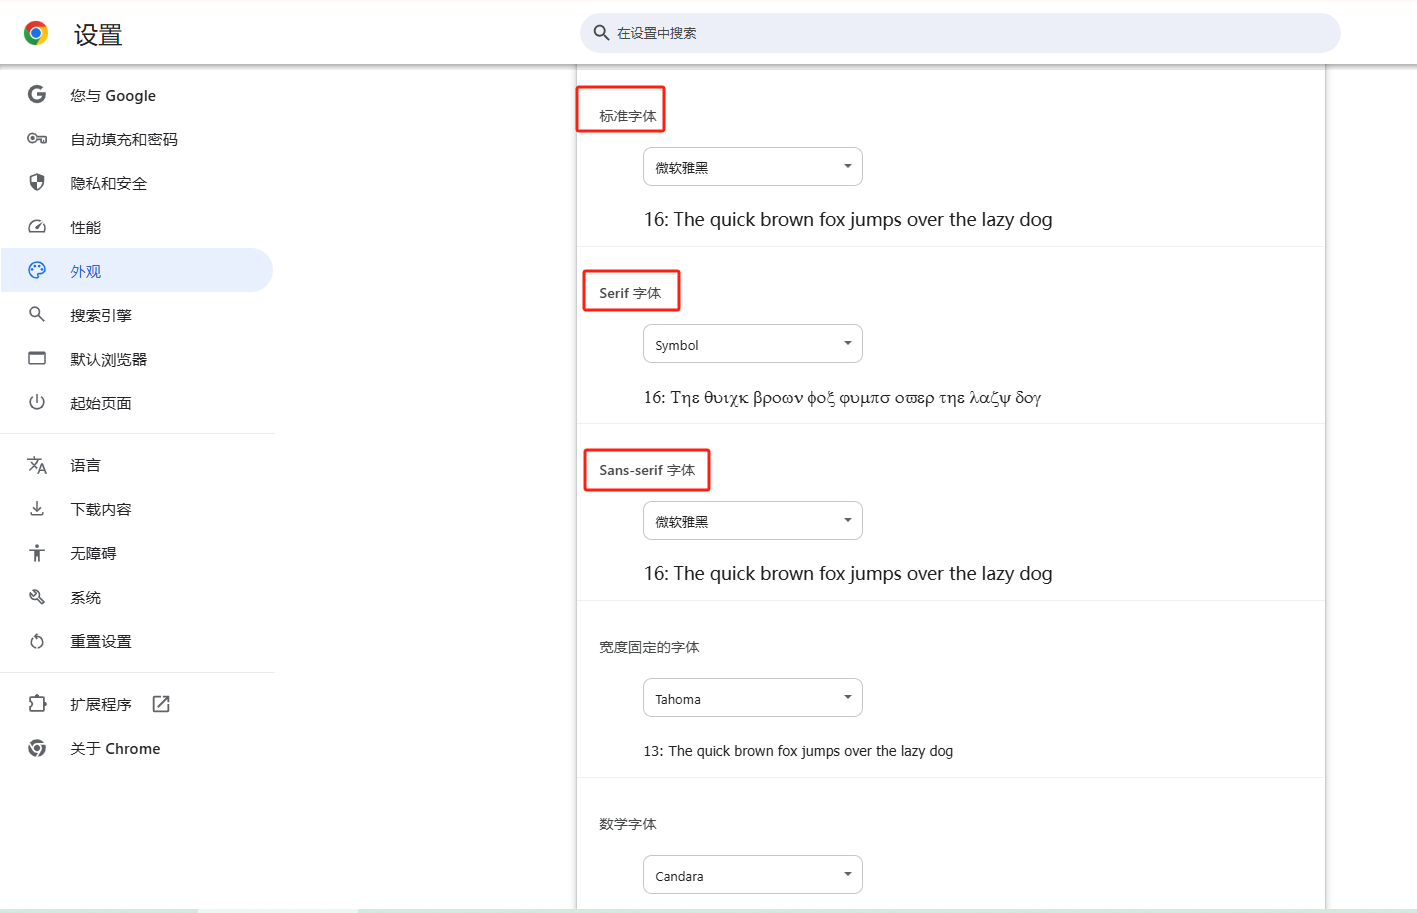Click the Sans-serif preview sentence
This screenshot has width=1417, height=913.
point(848,574)
